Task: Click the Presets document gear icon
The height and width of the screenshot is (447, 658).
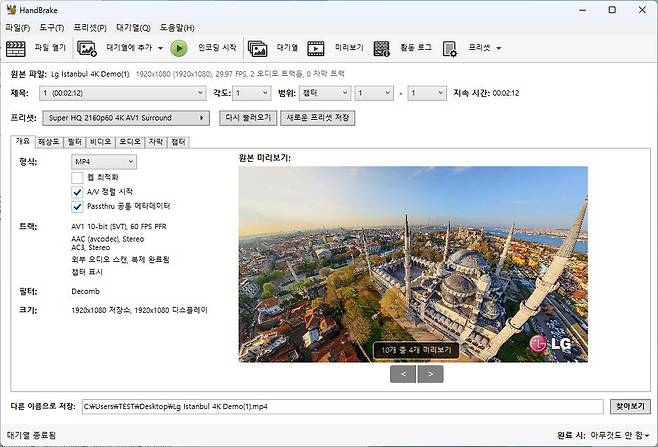Action: point(449,48)
